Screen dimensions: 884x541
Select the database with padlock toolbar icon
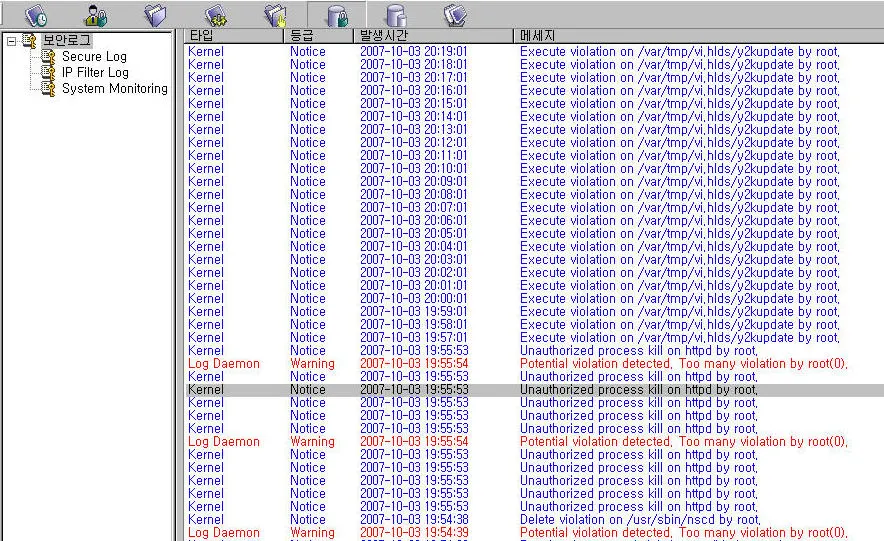tap(336, 15)
